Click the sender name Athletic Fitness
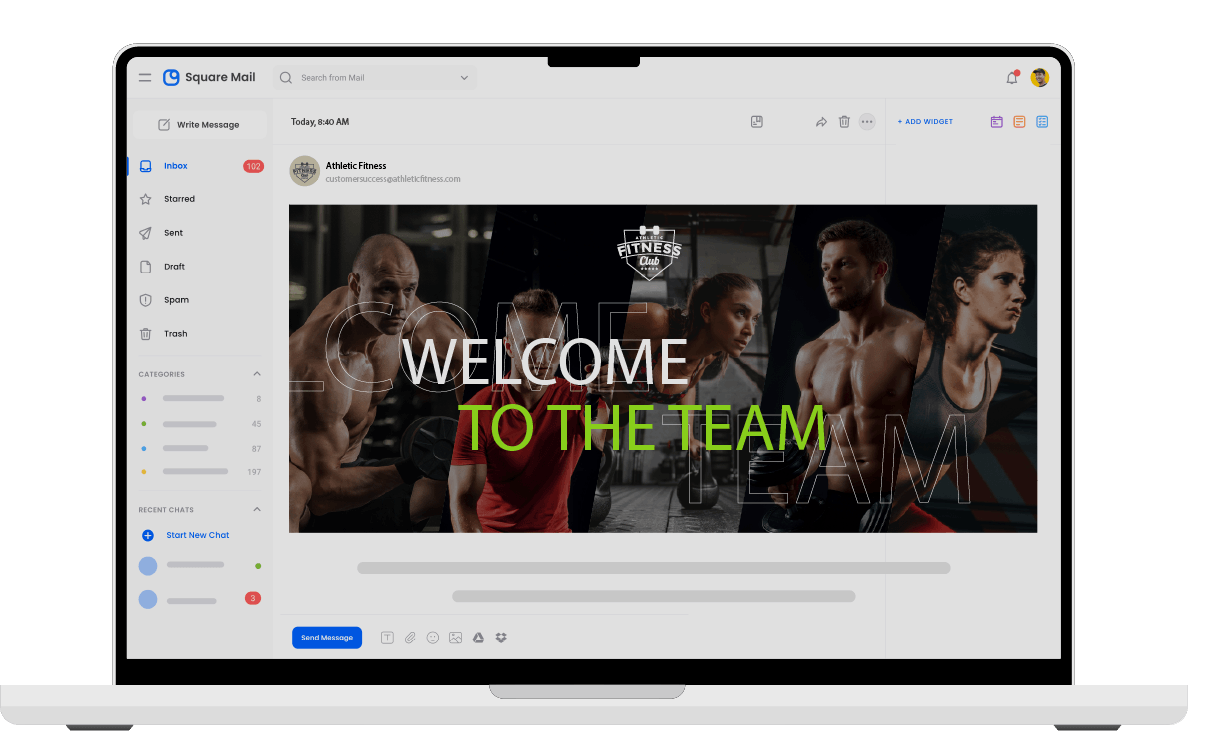 [356, 166]
